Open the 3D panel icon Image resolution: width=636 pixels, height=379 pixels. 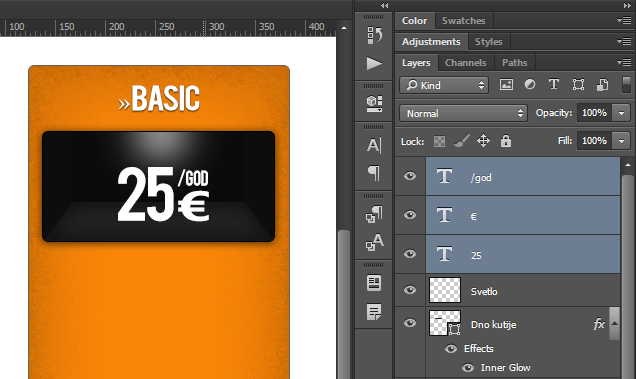tap(374, 103)
